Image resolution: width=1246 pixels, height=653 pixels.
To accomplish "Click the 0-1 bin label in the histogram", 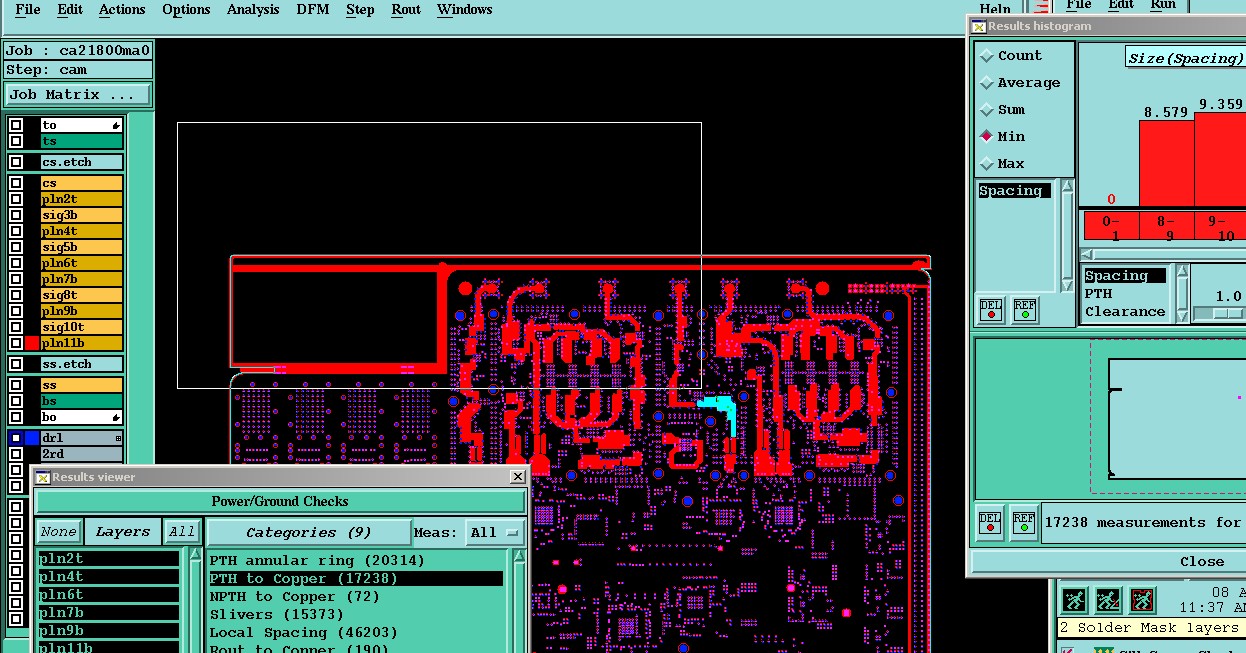I will click(1110, 226).
